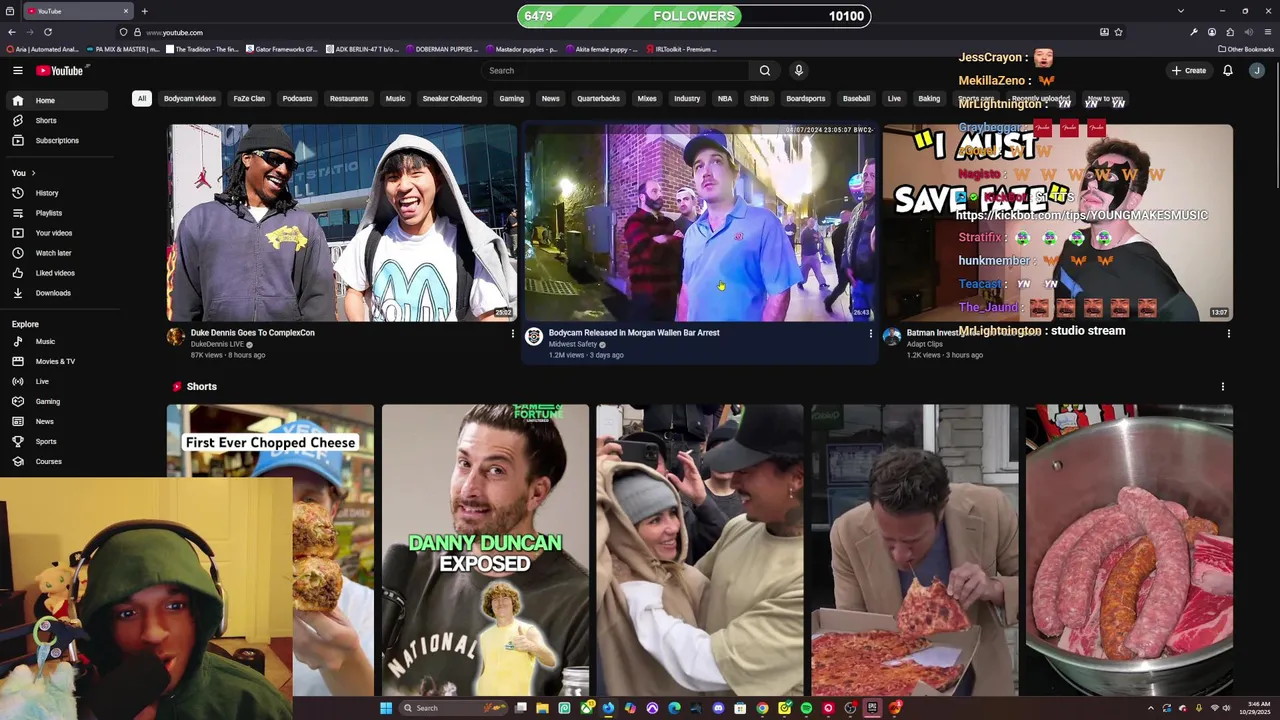Click the YouTube search field
The width and height of the screenshot is (1280, 720).
[616, 70]
